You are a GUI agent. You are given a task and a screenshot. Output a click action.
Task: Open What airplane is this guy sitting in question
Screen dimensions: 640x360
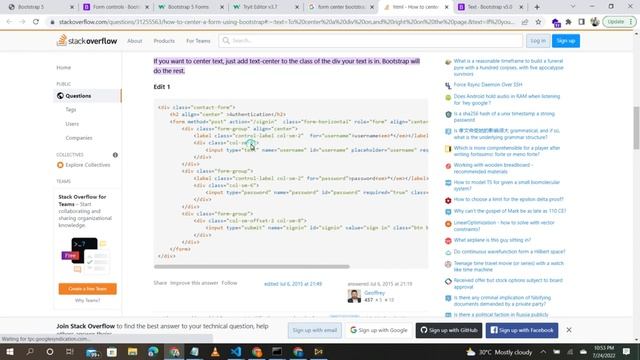point(492,240)
